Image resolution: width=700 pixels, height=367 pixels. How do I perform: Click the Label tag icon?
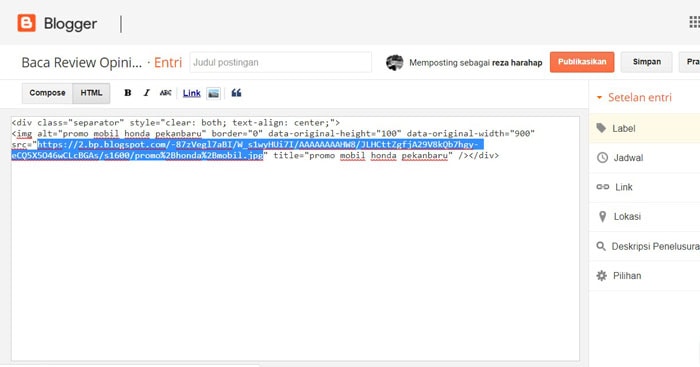(x=601, y=128)
